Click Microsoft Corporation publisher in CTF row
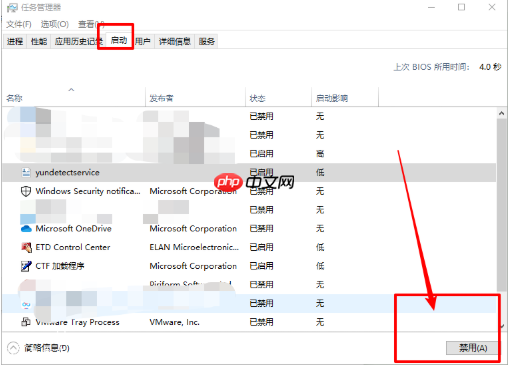The image size is (509, 366). point(193,266)
